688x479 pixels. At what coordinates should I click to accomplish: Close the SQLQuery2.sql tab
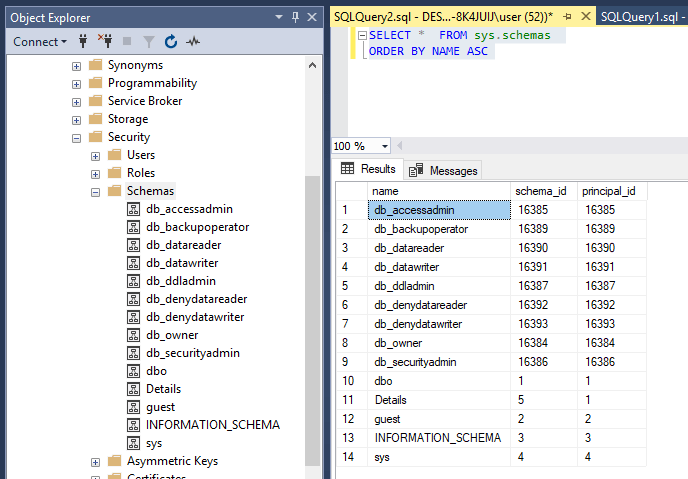click(584, 17)
